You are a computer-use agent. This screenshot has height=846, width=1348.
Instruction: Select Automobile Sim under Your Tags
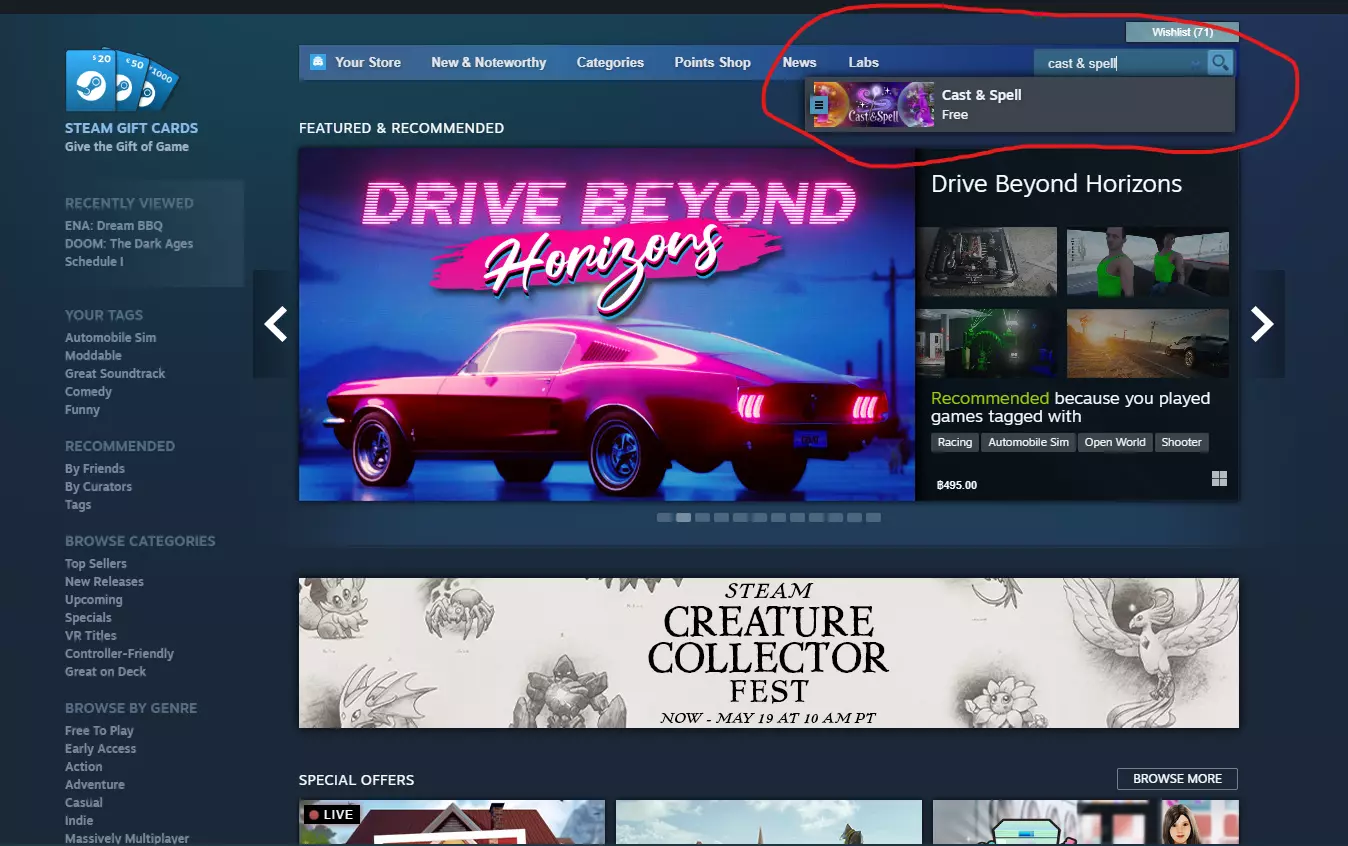pyautogui.click(x=110, y=338)
